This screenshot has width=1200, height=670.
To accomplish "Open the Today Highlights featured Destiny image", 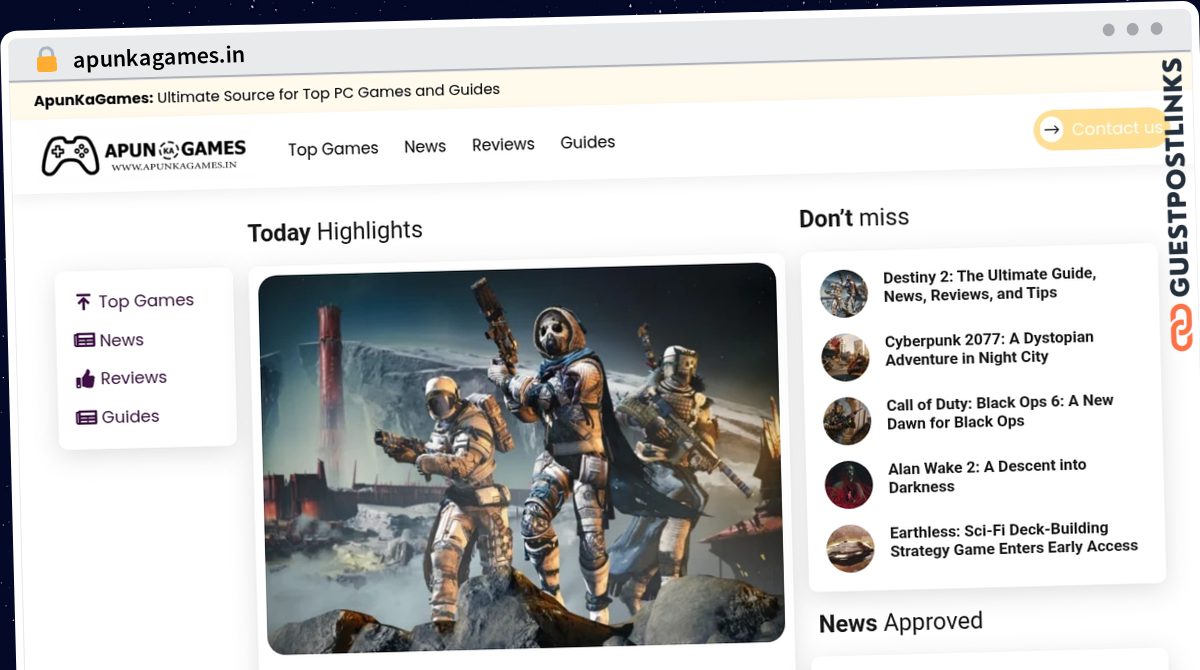I will pos(521,458).
